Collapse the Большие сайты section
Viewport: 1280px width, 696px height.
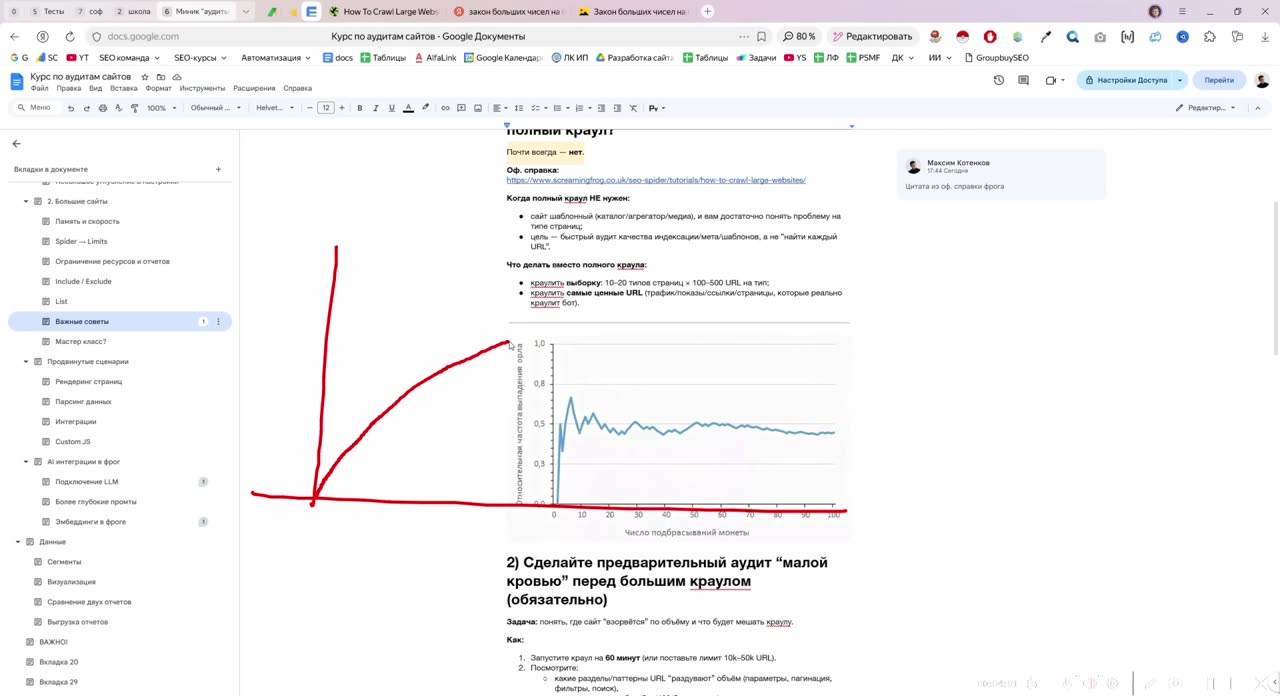(26, 201)
